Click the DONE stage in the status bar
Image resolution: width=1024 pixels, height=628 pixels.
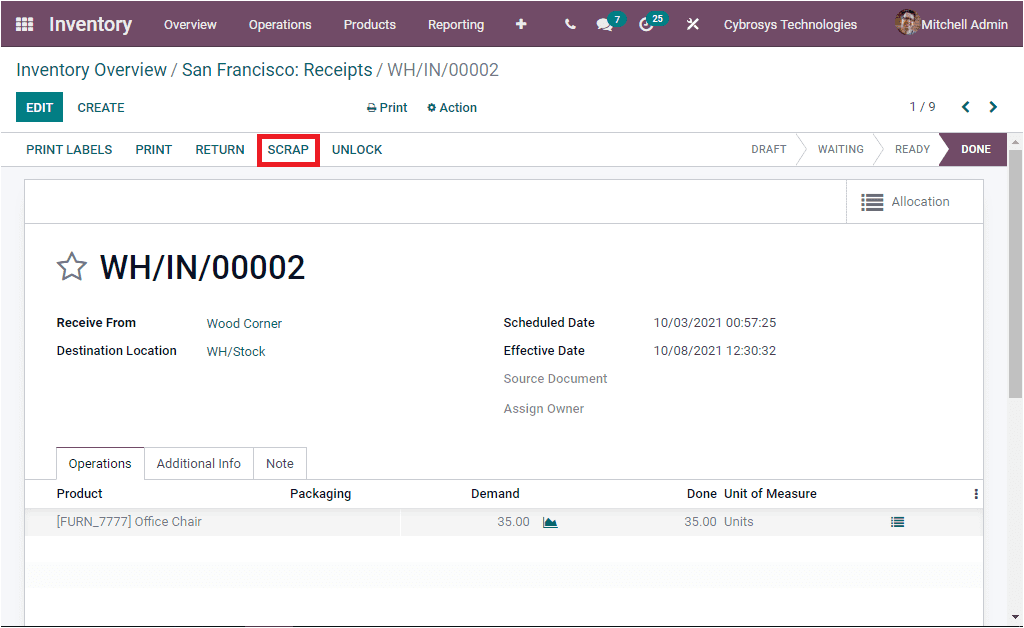[972, 149]
